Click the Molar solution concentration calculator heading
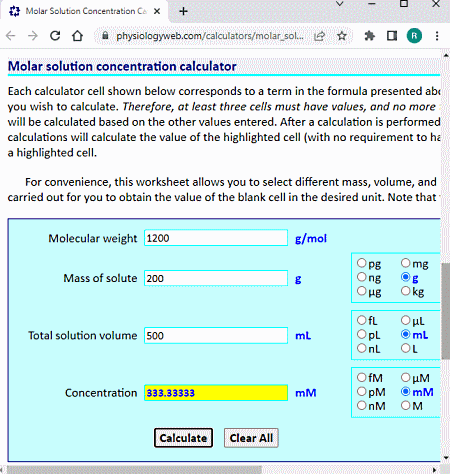 coord(122,66)
